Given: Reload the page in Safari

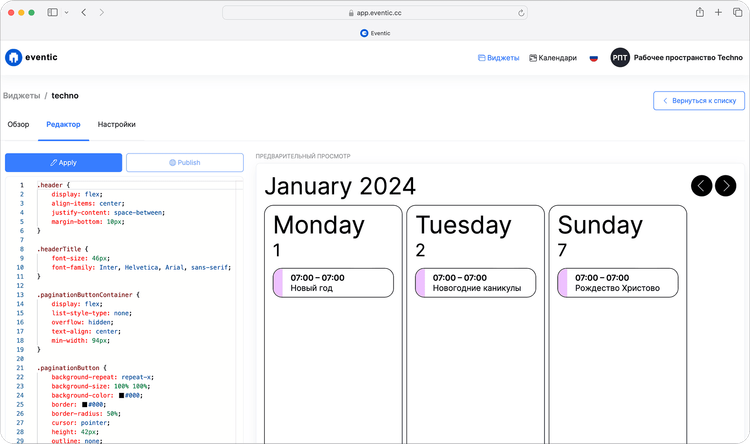Looking at the screenshot, I should click(521, 13).
